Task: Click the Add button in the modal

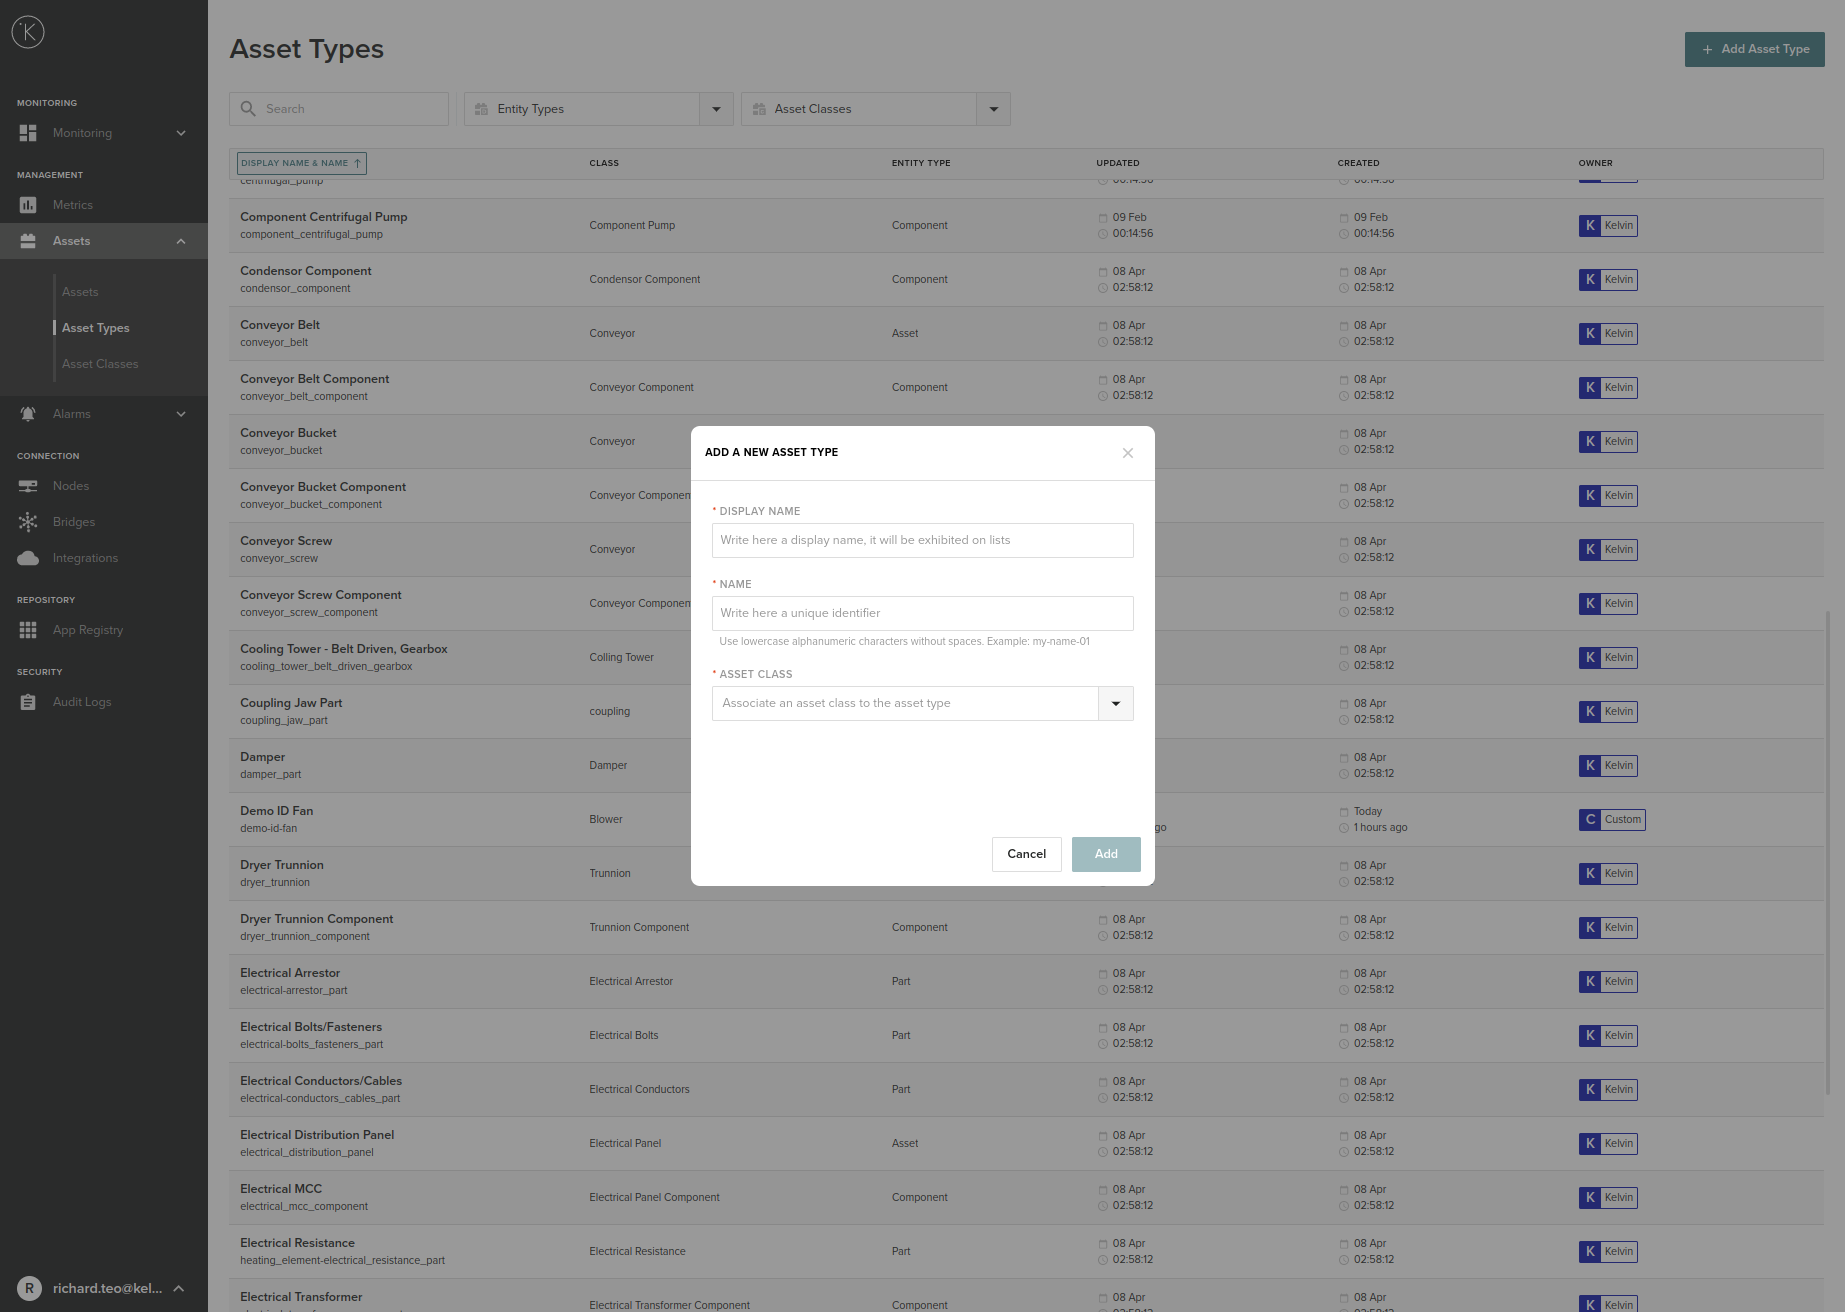Action: 1105,854
